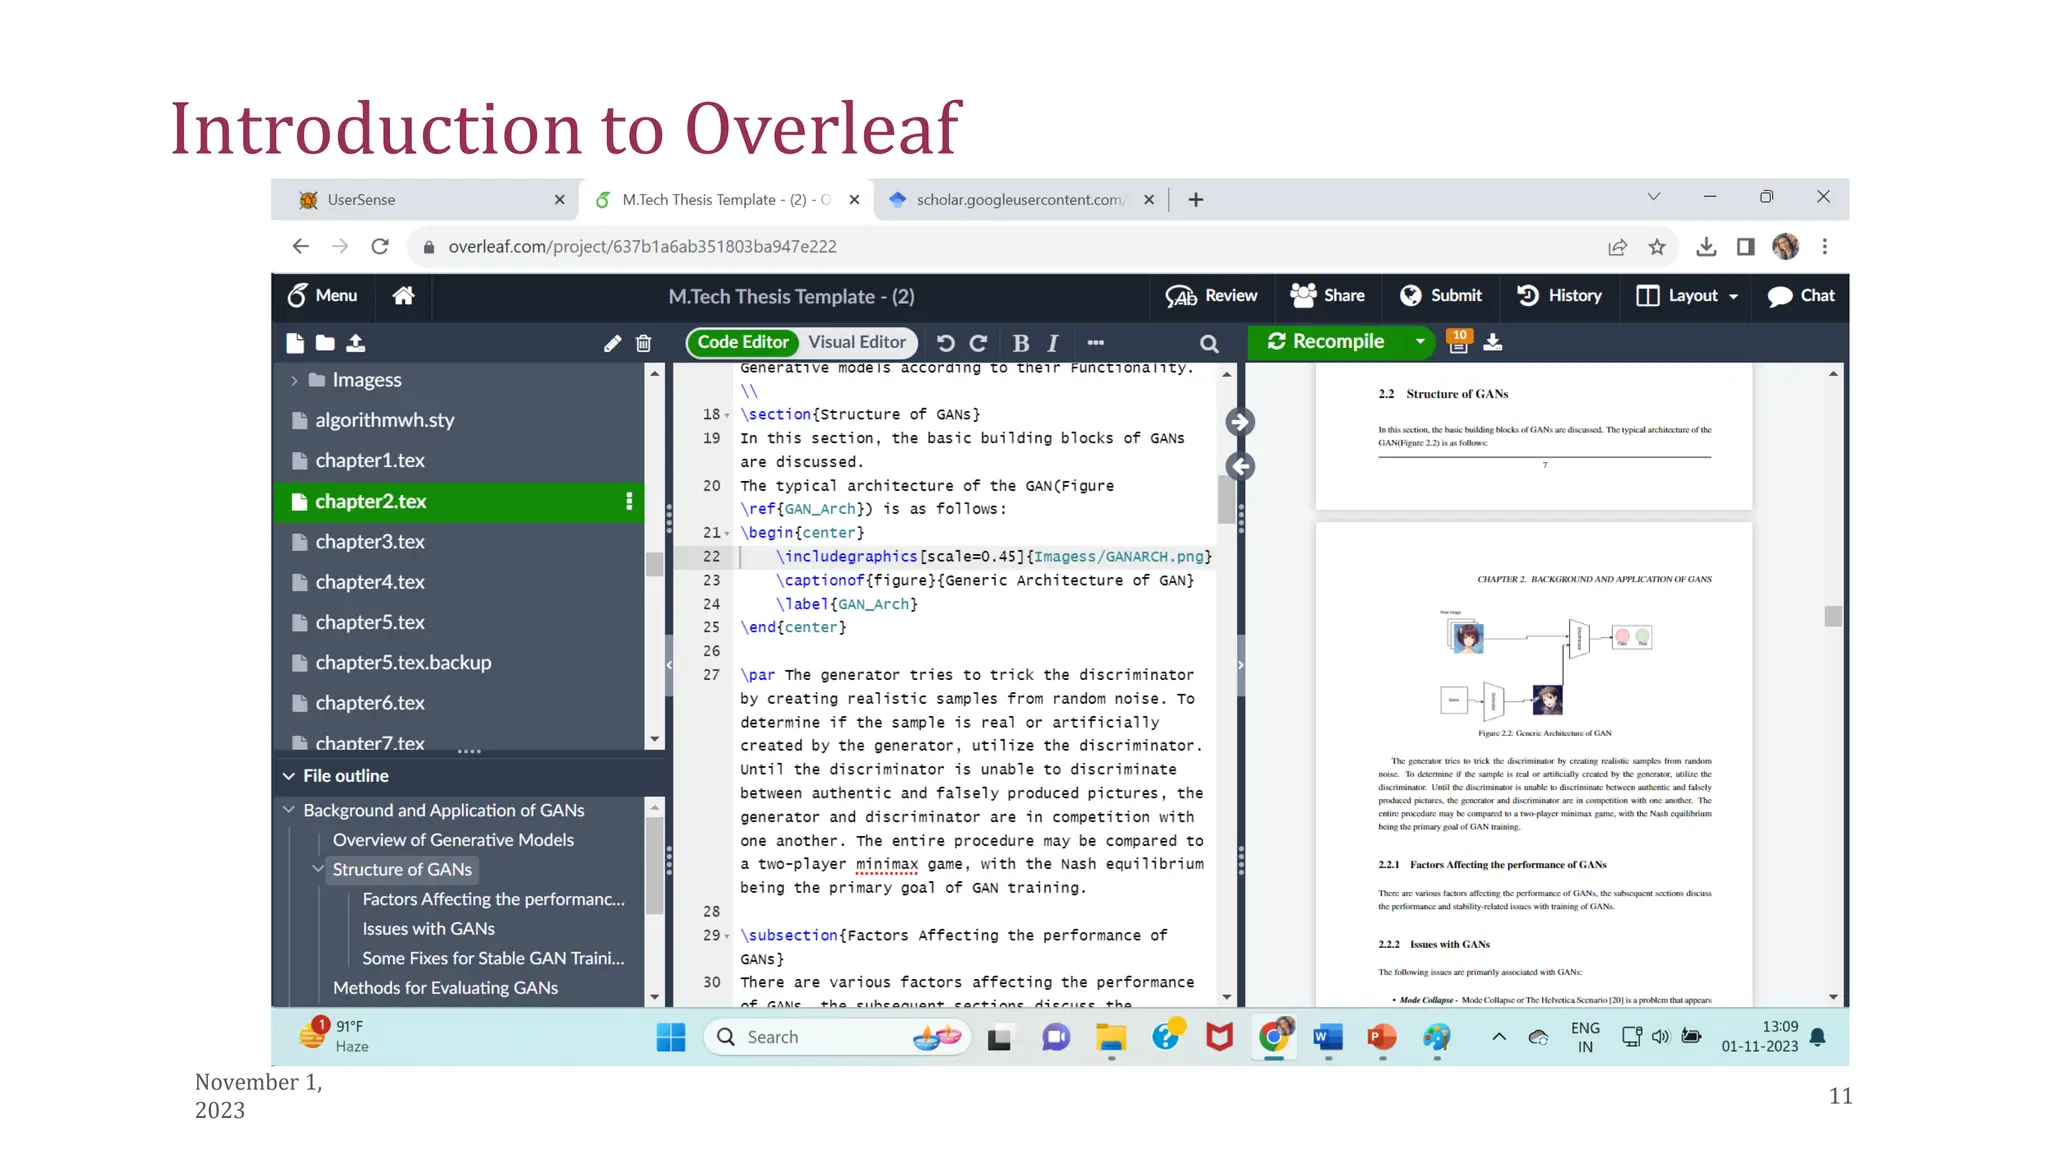Open chapter1.tex file
The image size is (2048, 1152).
click(x=370, y=460)
